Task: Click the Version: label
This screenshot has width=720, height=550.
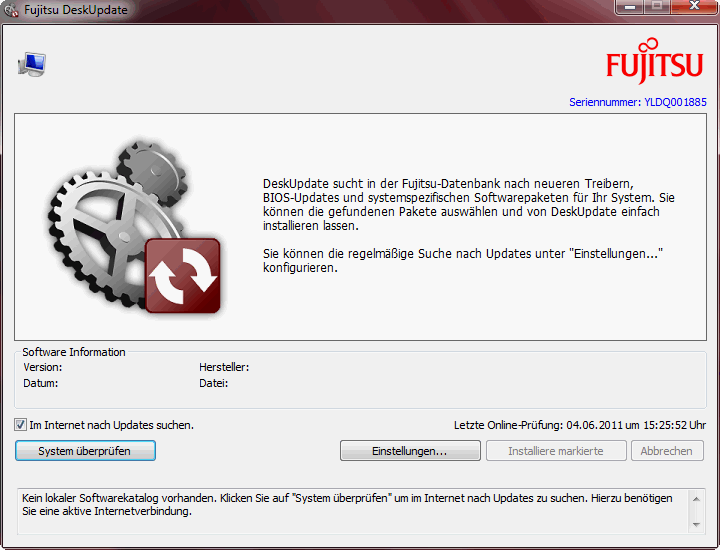Action: coord(43,367)
